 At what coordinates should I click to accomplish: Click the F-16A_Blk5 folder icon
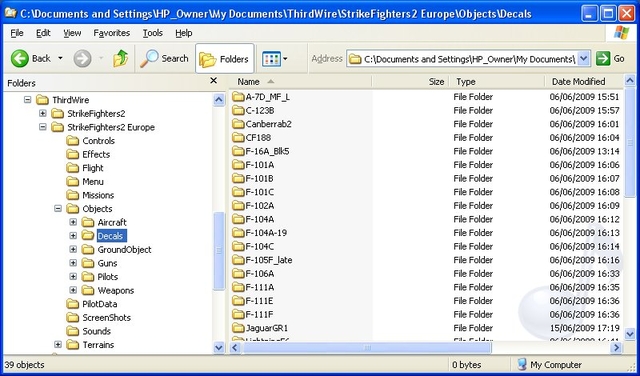coord(238,151)
